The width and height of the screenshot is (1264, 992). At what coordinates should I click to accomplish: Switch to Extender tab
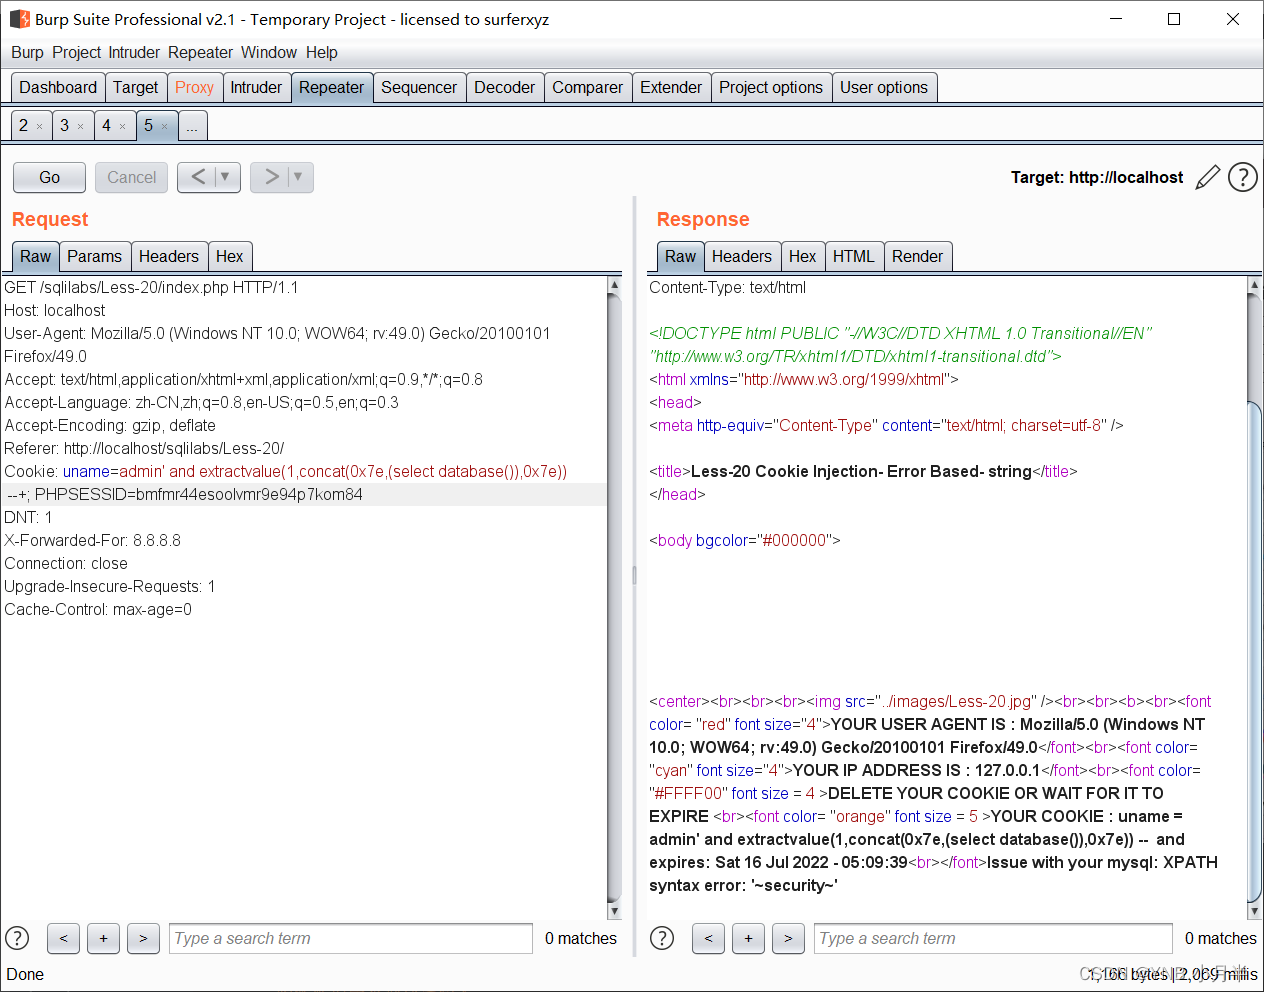[x=671, y=87]
